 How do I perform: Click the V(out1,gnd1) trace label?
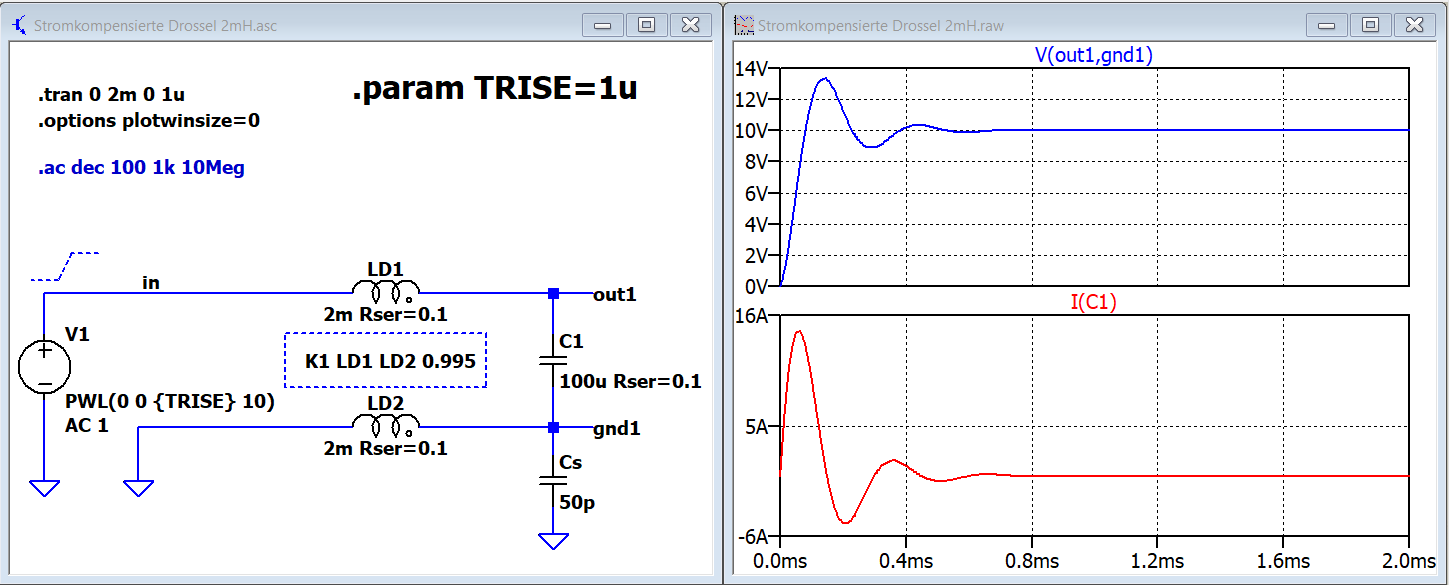click(x=1094, y=56)
